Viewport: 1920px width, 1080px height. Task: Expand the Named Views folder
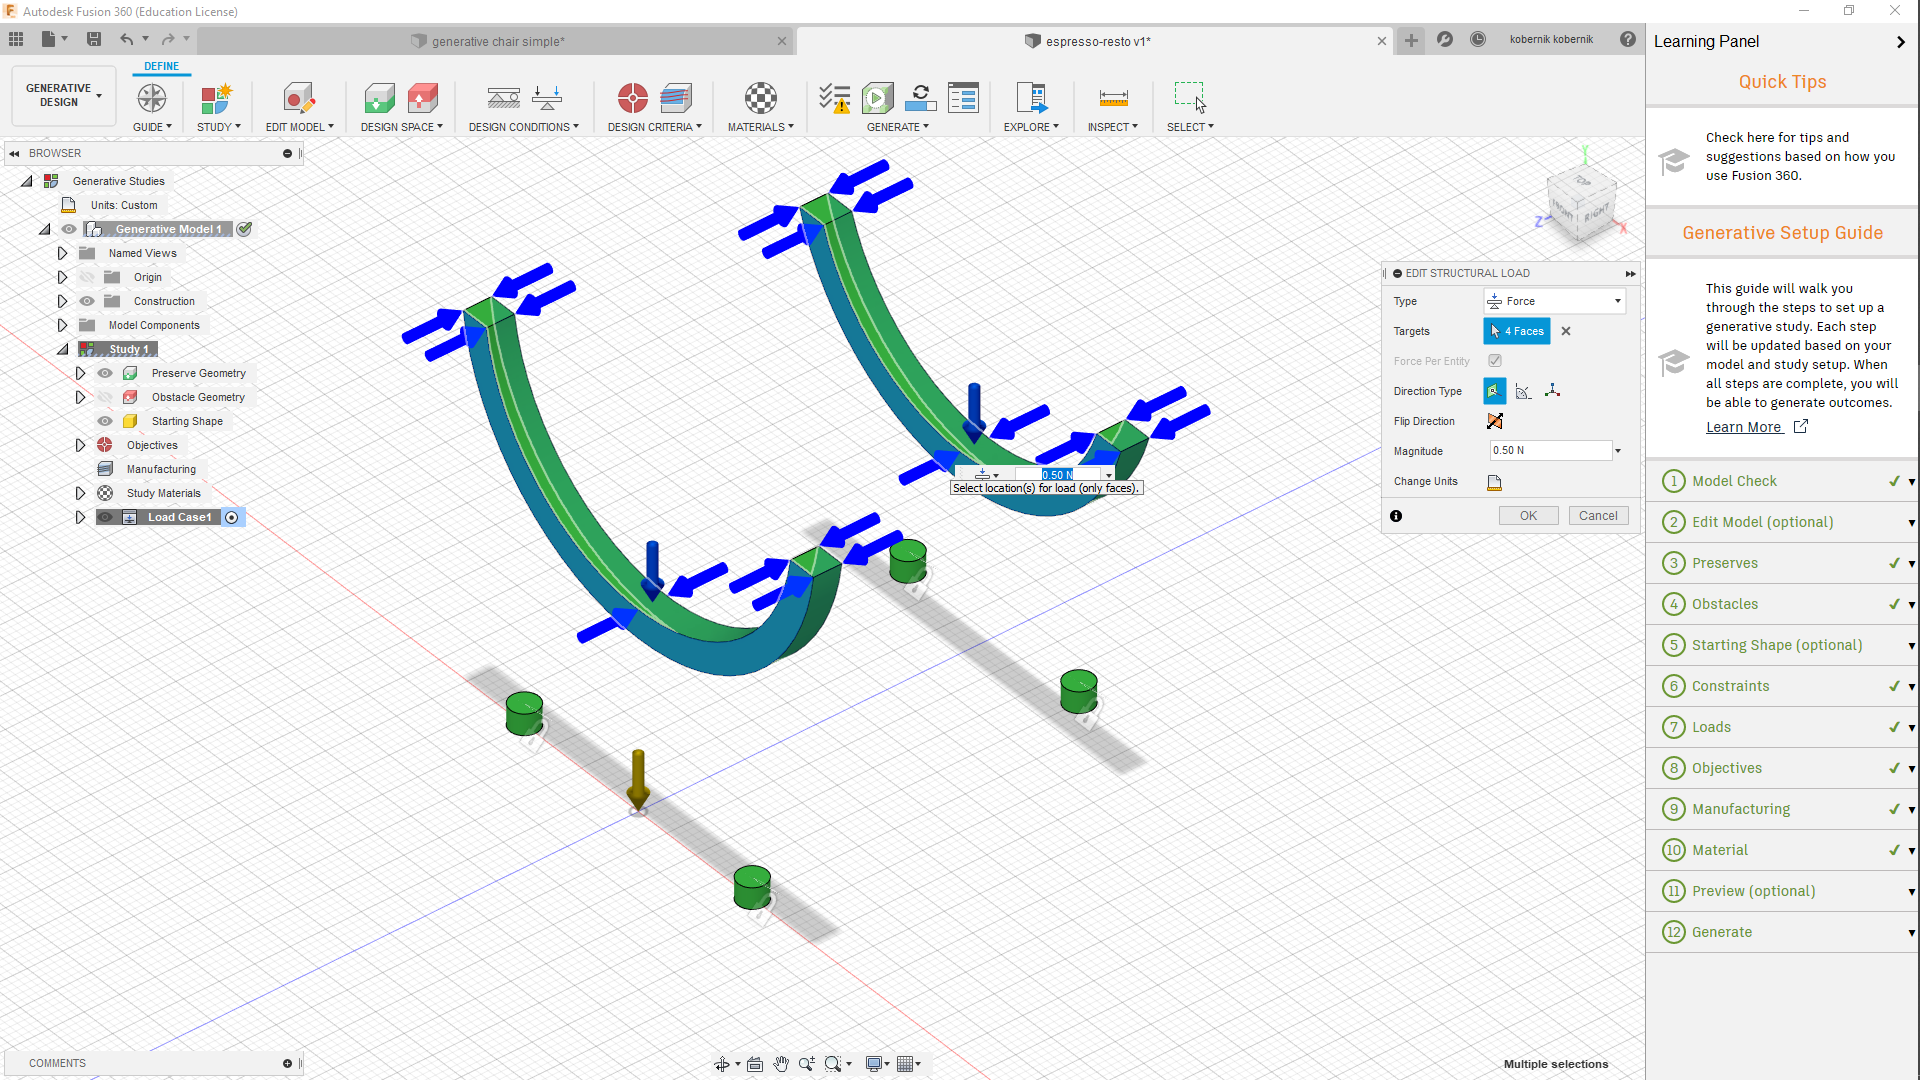(x=61, y=253)
